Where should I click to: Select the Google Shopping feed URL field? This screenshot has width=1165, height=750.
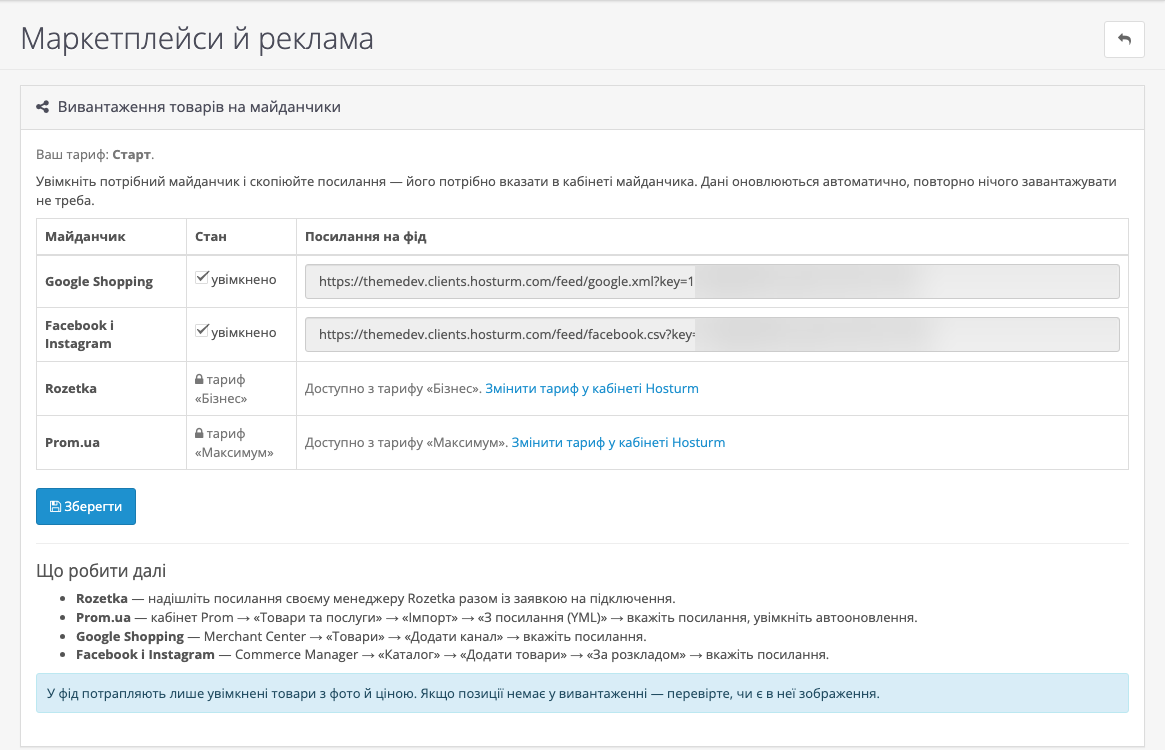coord(712,282)
